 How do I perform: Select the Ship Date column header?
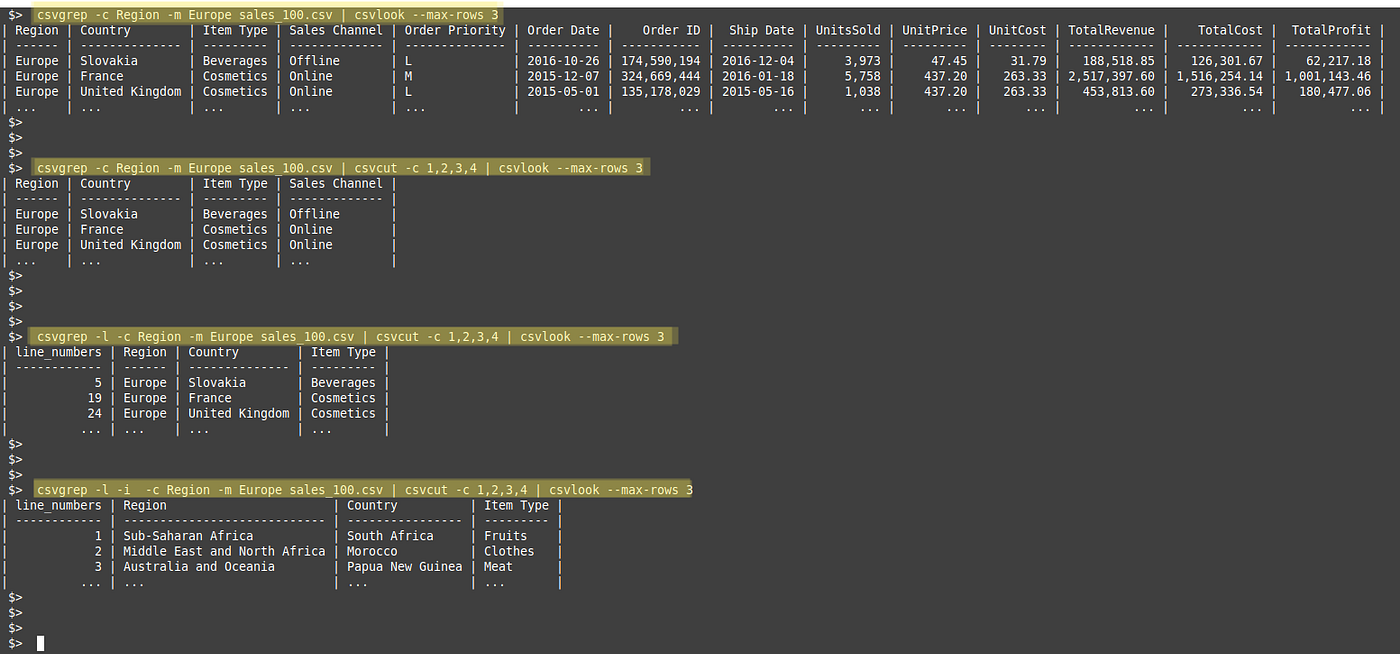click(761, 30)
